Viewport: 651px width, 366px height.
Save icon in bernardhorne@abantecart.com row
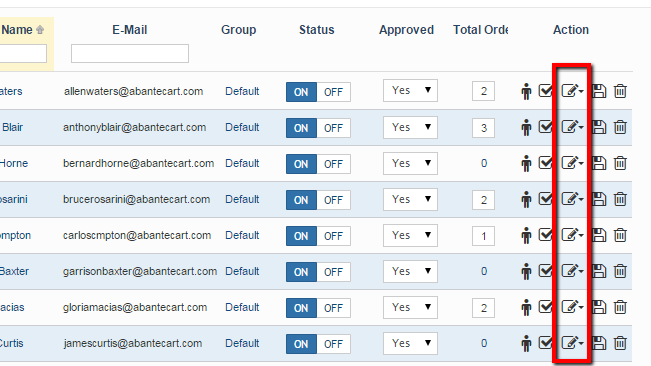[x=599, y=163]
